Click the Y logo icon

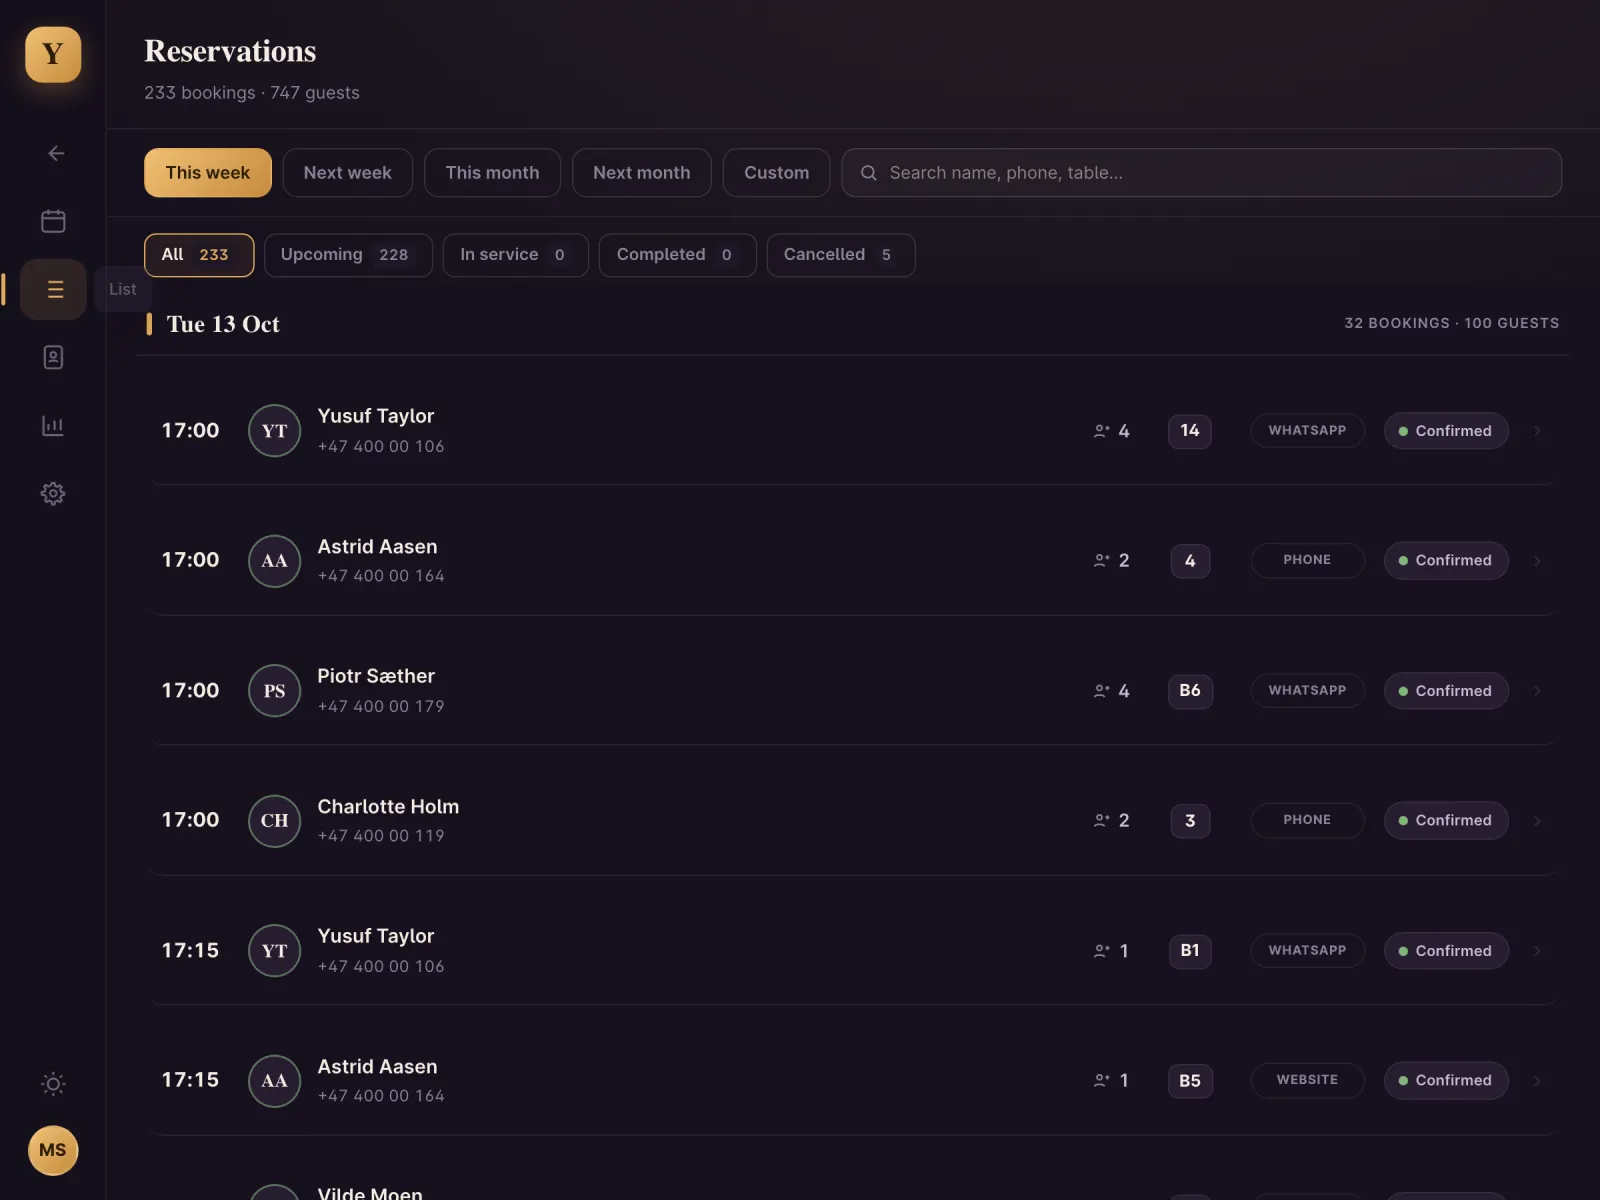[53, 54]
